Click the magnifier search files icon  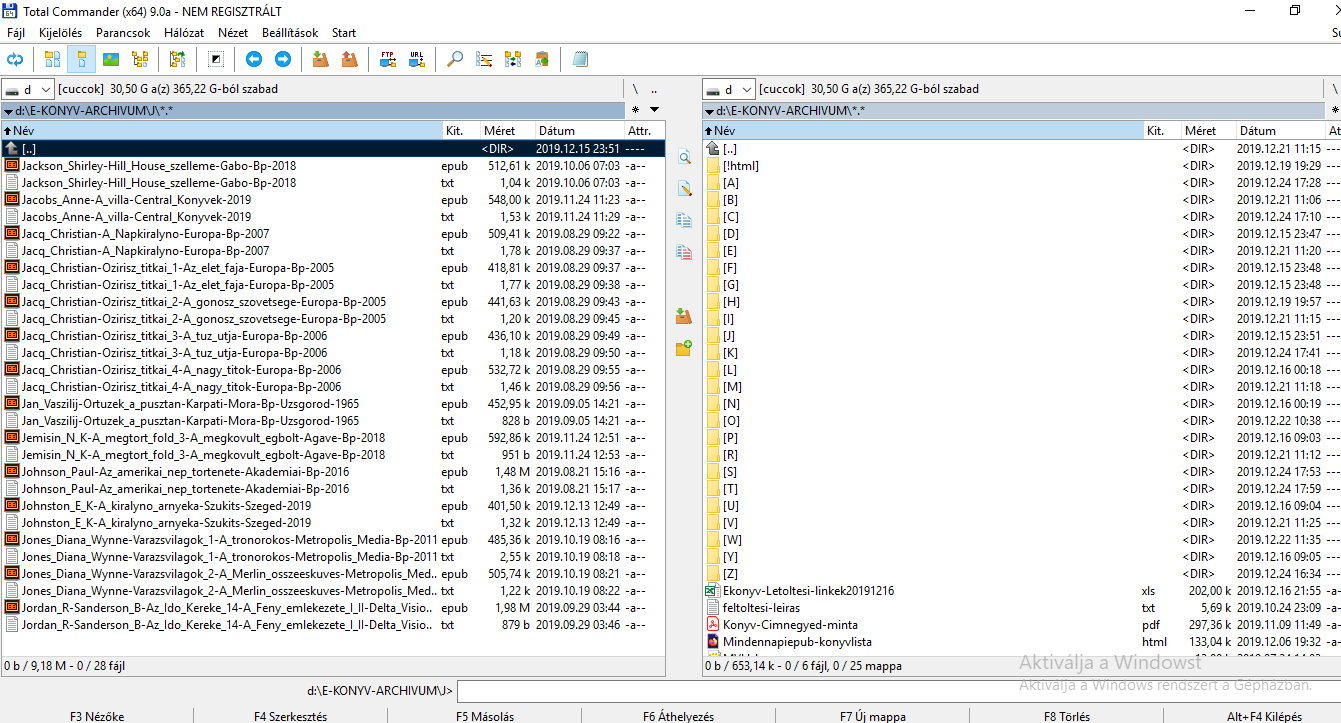click(455, 59)
